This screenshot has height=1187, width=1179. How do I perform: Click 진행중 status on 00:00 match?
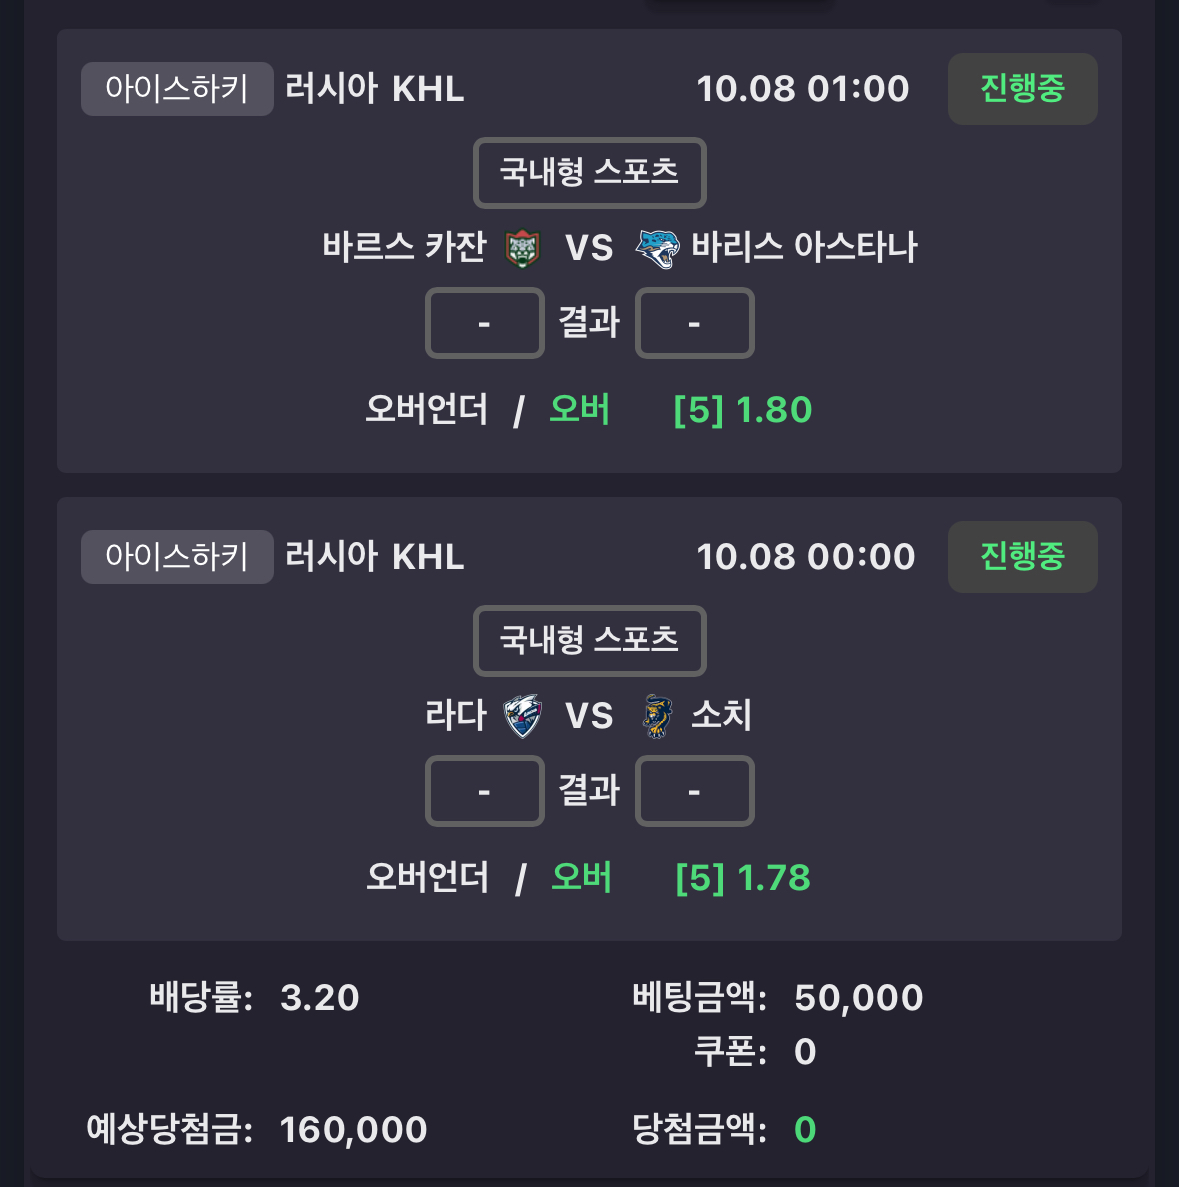1022,557
